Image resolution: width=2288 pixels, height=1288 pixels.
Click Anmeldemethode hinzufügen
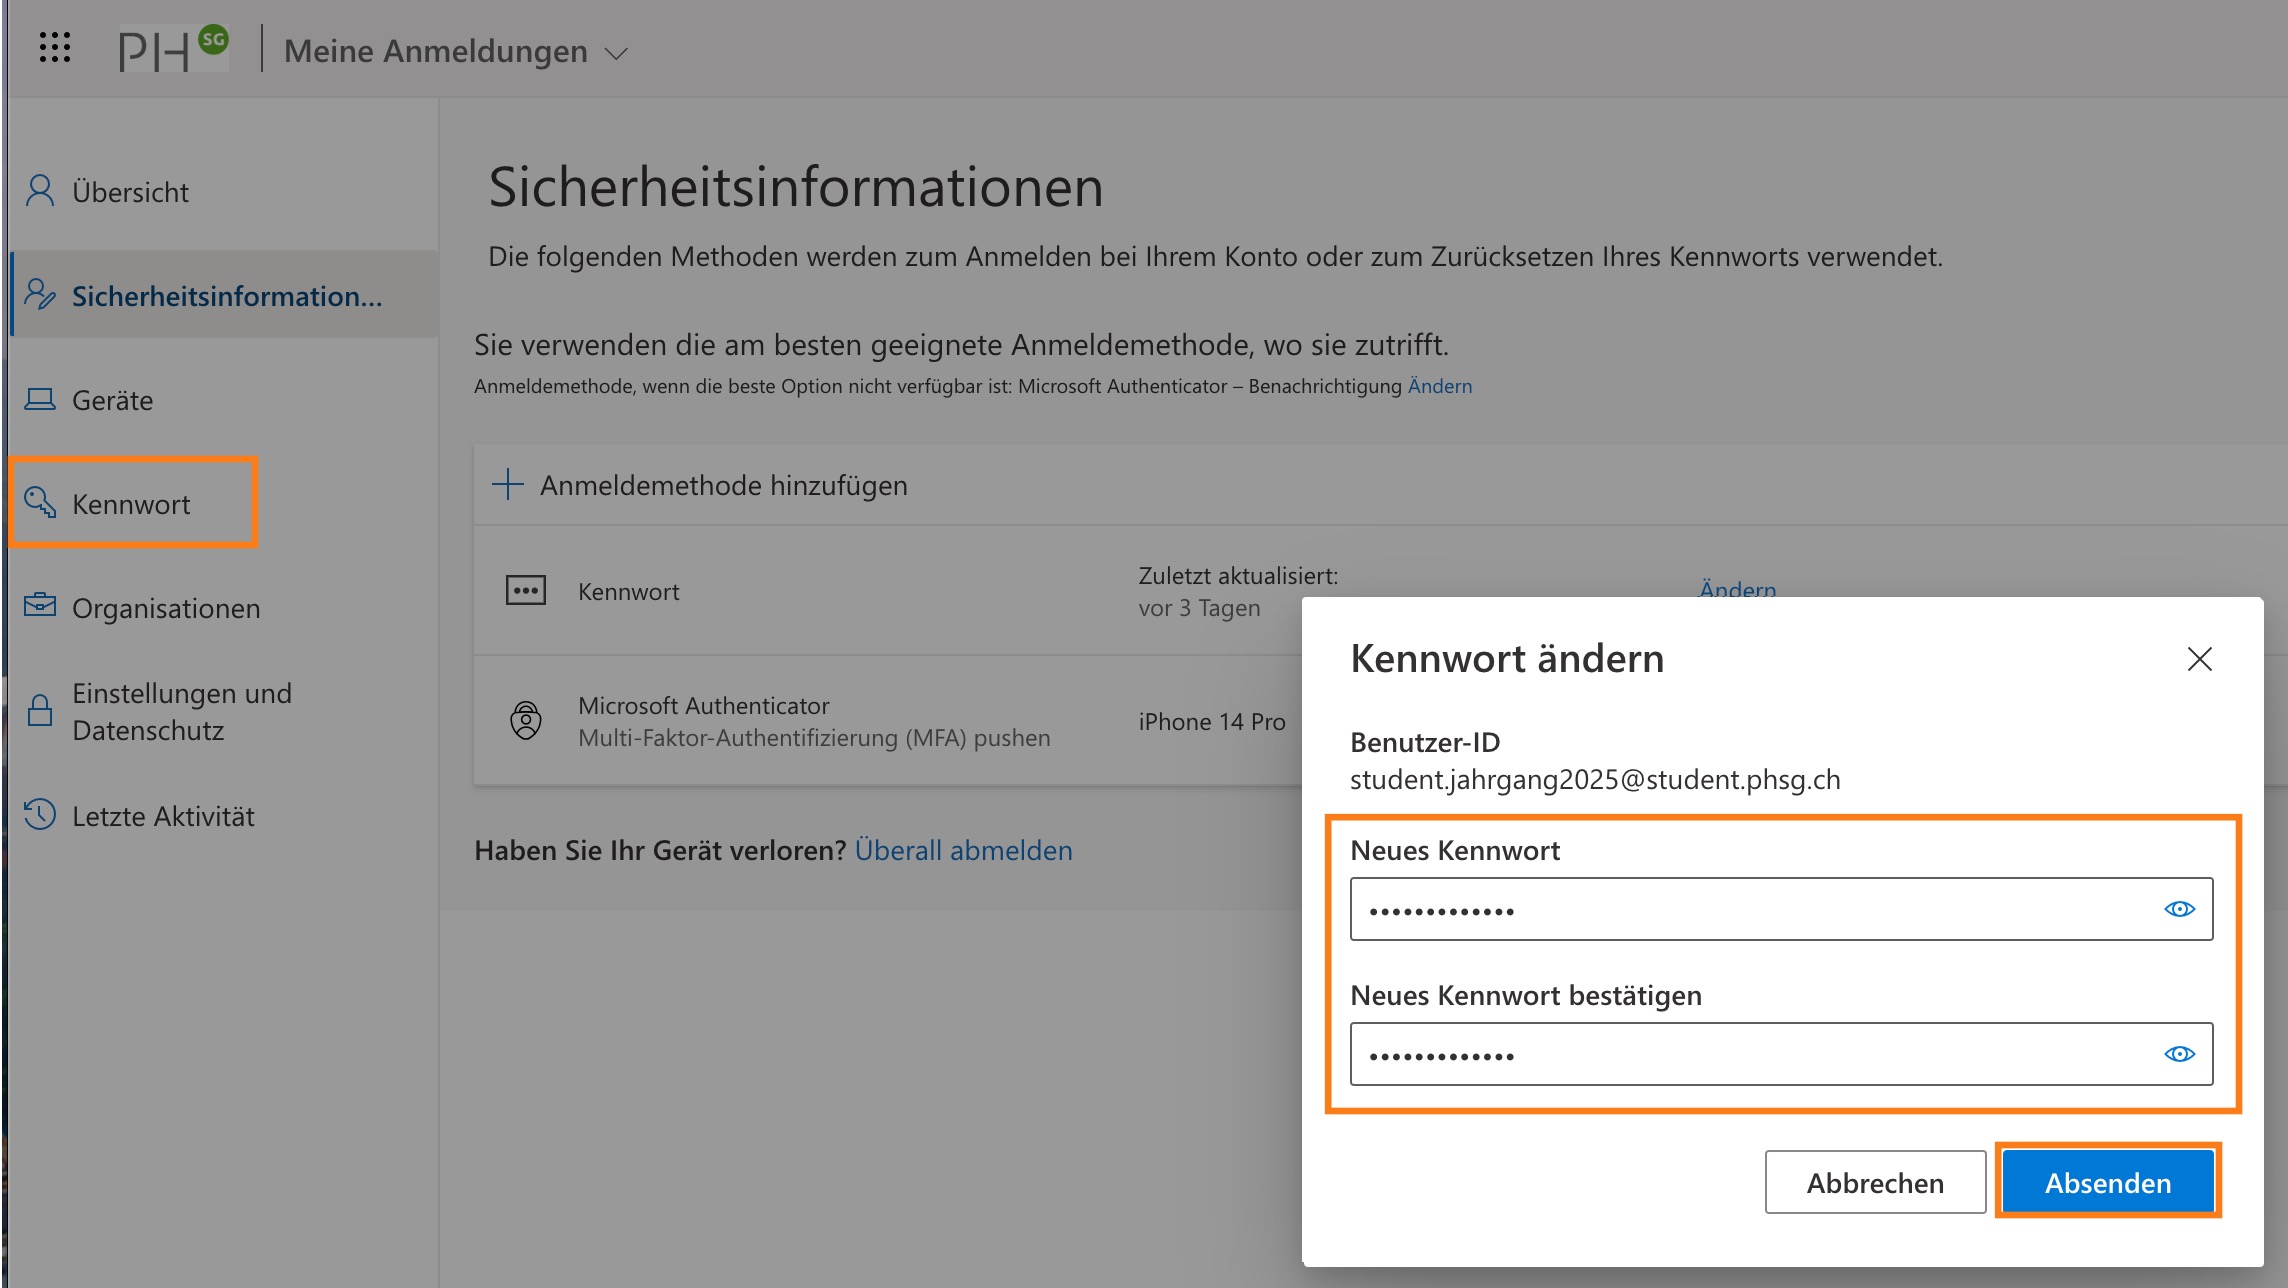(x=724, y=485)
